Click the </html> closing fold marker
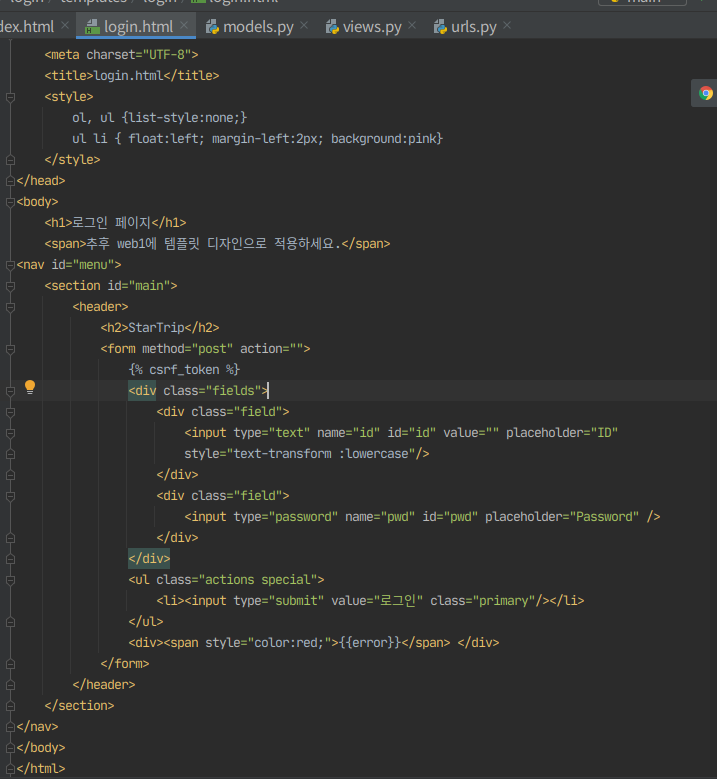Image resolution: width=717 pixels, height=779 pixels. point(10,769)
